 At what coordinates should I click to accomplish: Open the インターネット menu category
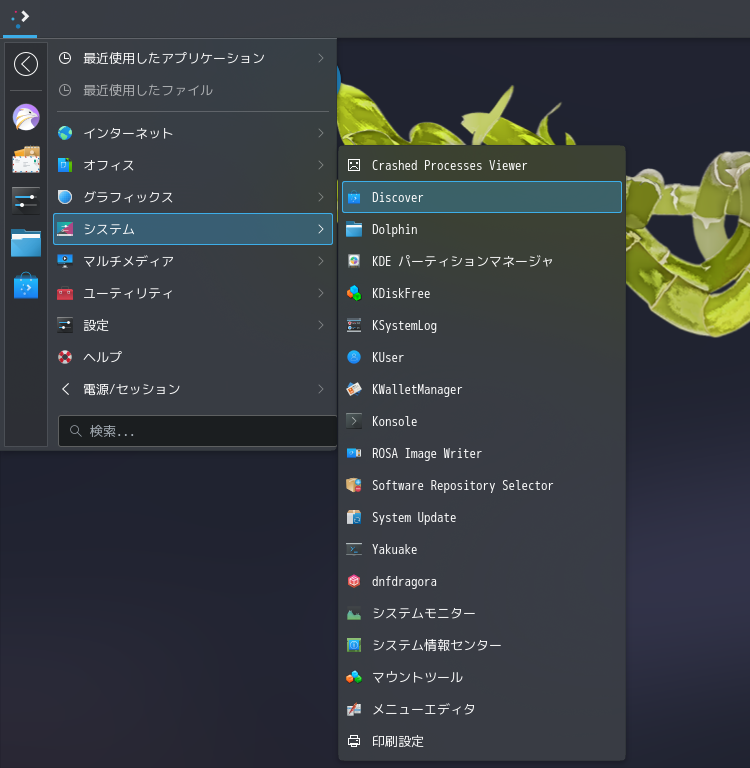[193, 133]
